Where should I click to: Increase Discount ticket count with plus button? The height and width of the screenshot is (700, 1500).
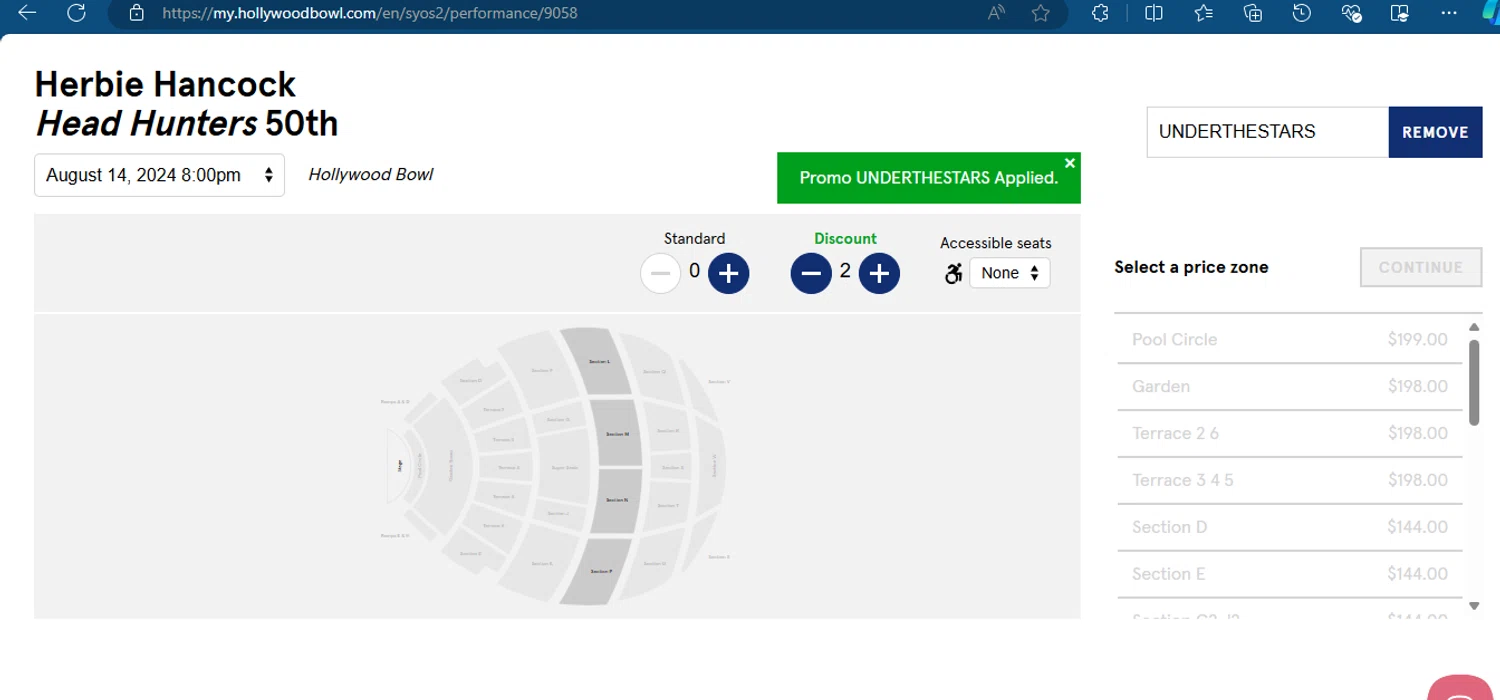pos(879,273)
